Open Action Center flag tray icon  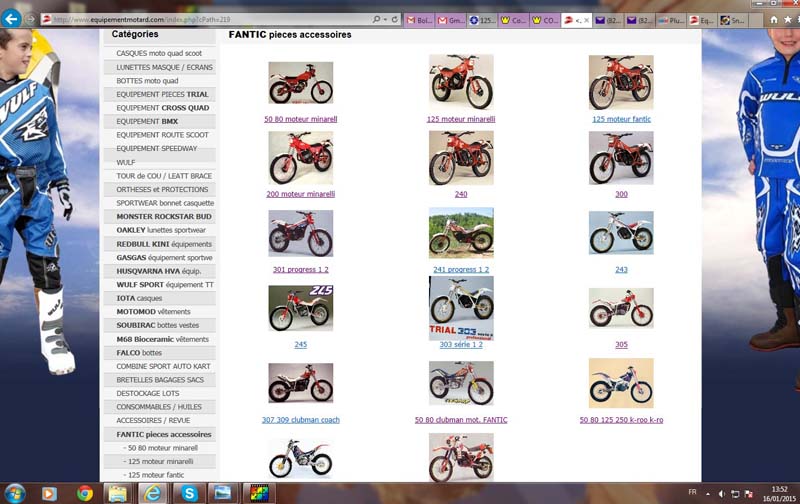tap(749, 494)
